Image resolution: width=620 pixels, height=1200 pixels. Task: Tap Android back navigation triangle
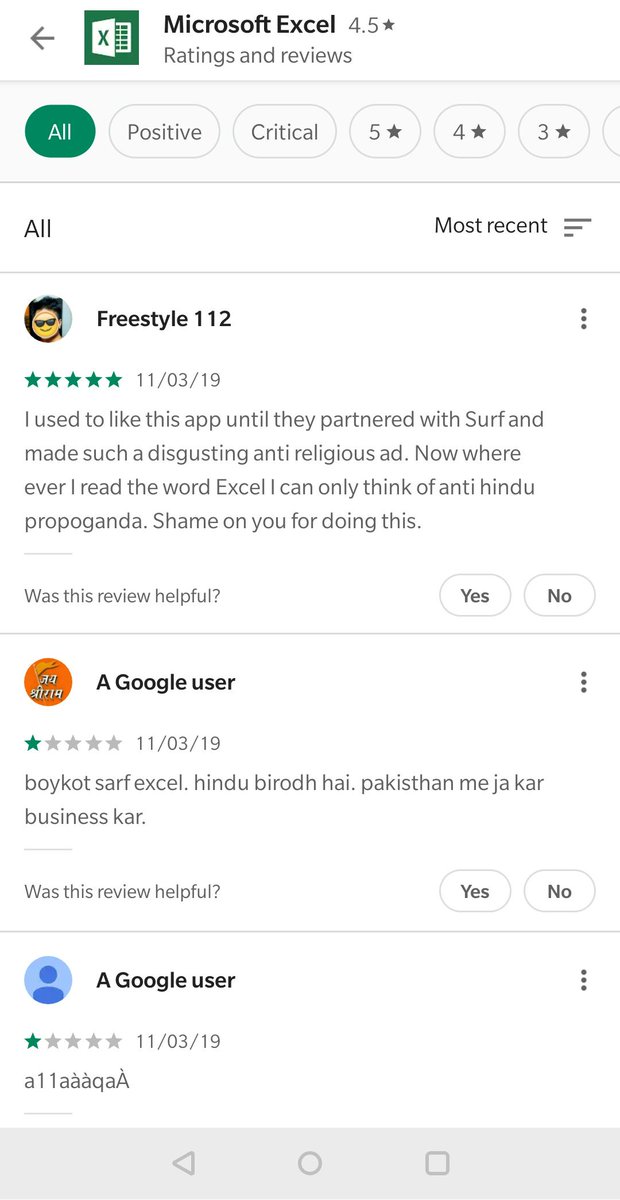click(x=183, y=1163)
